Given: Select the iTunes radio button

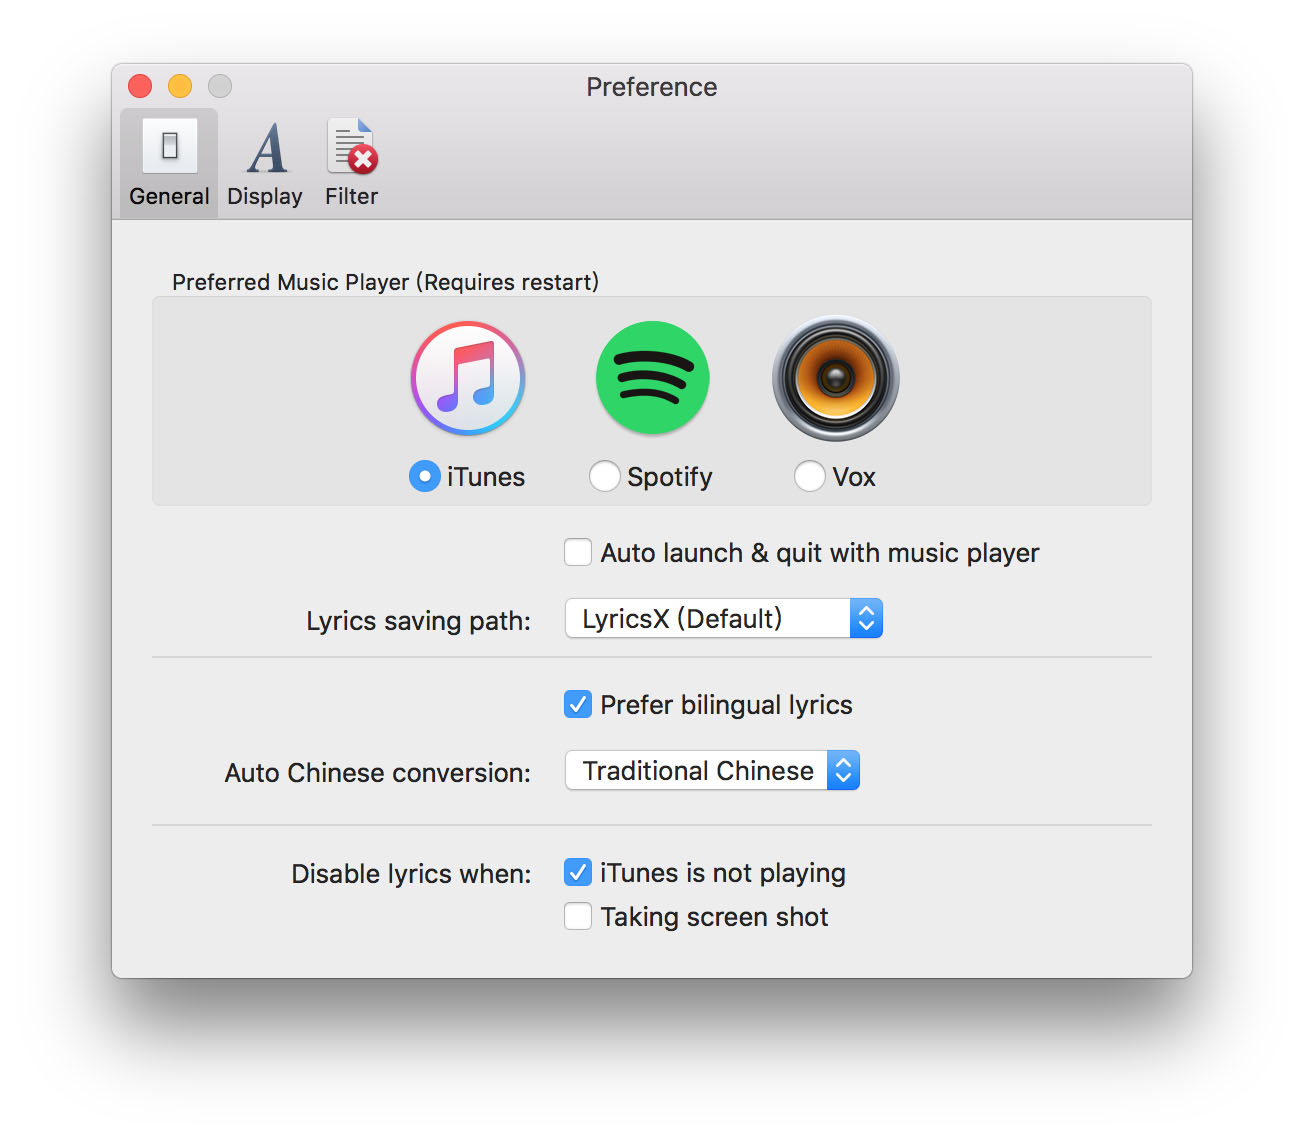Looking at the screenshot, I should (x=425, y=476).
